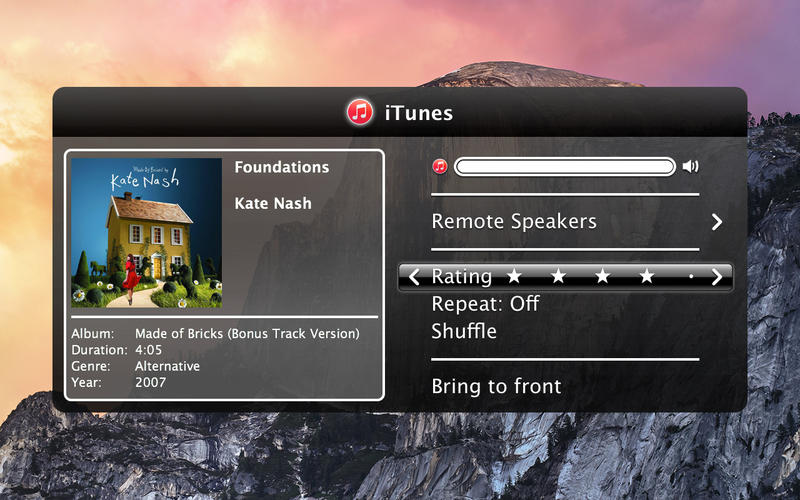Viewport: 800px width, 500px height.
Task: Increase rating with the right arrow
Action: coord(717,277)
